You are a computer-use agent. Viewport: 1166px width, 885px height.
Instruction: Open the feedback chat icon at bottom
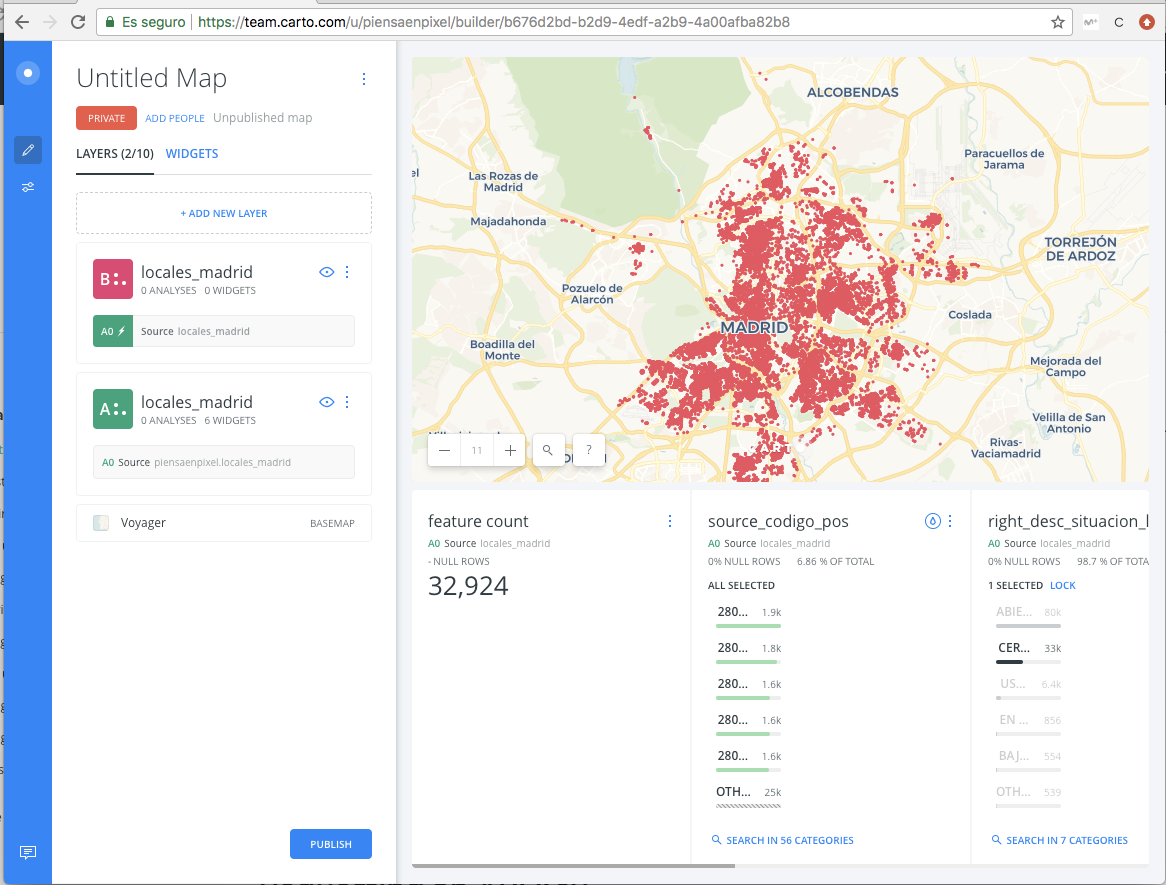[28, 852]
